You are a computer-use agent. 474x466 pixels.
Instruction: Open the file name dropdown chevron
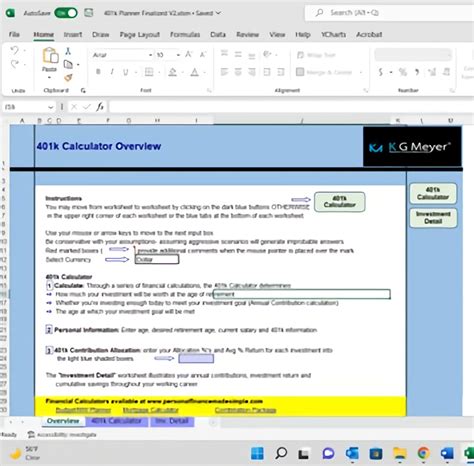click(x=218, y=13)
